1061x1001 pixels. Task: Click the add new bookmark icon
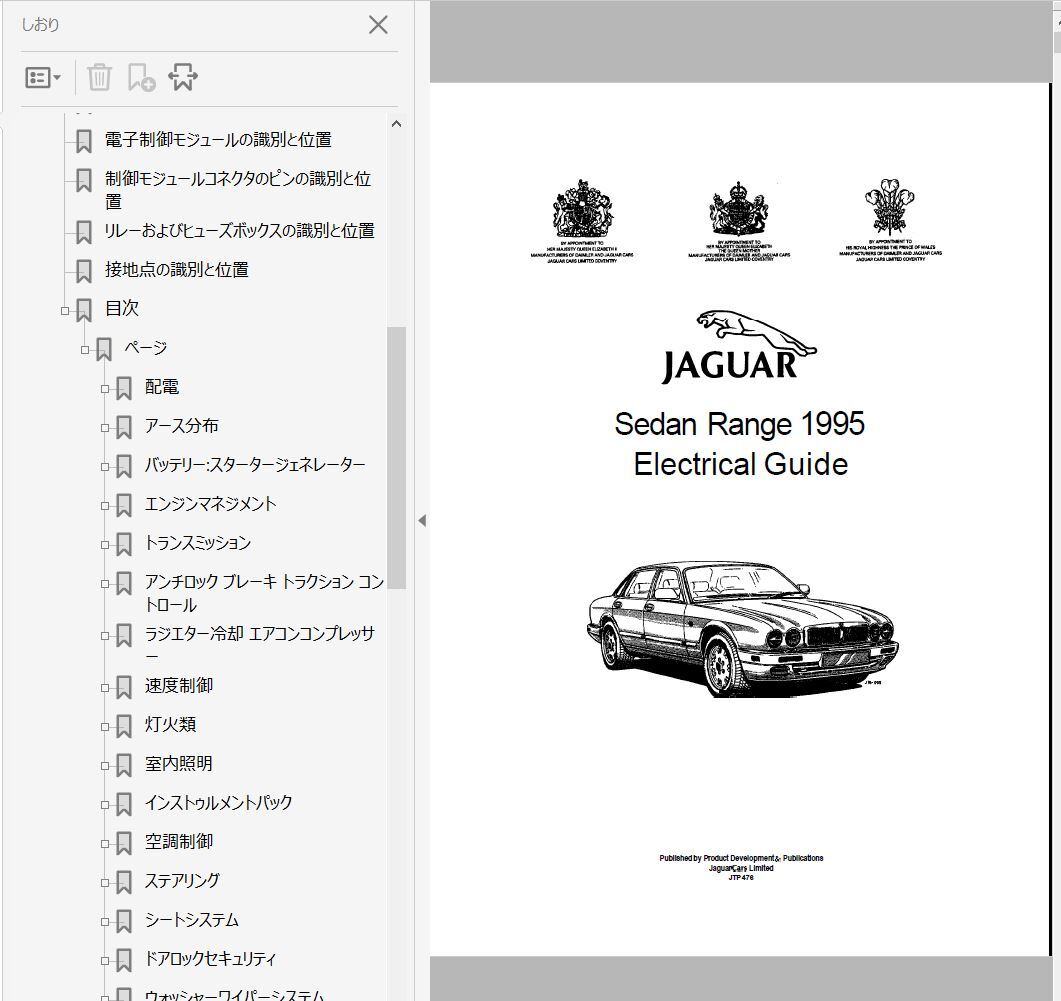[141, 78]
